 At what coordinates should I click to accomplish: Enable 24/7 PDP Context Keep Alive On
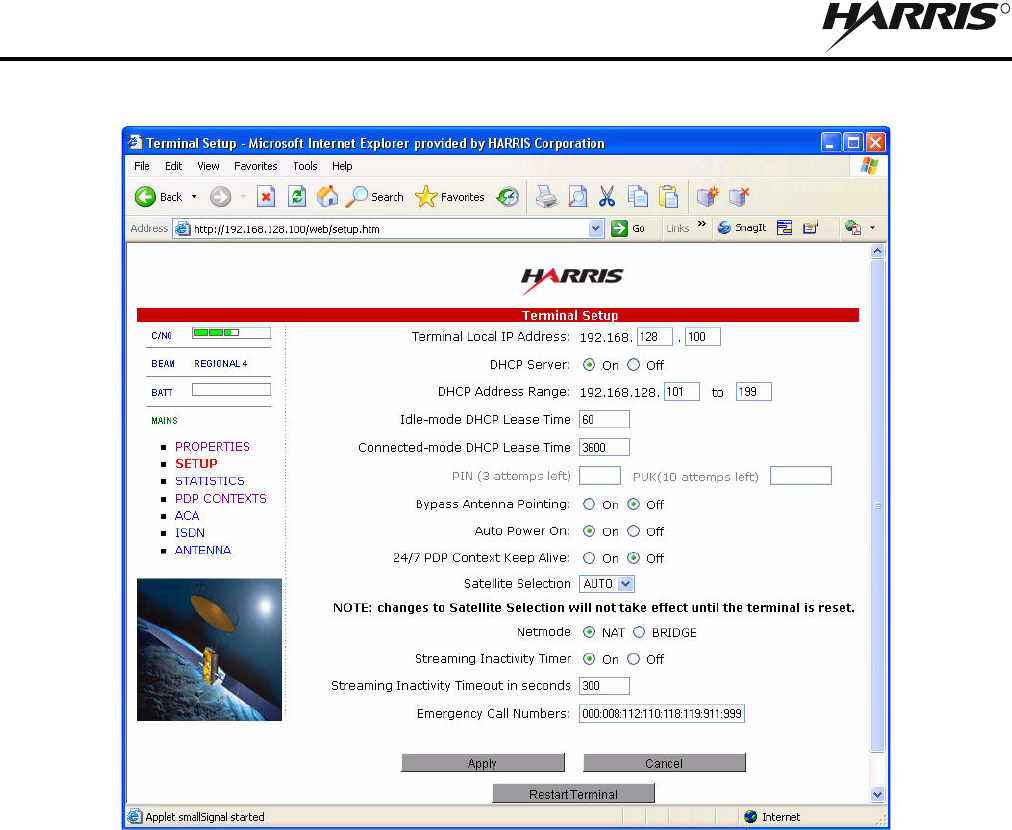[x=589, y=558]
